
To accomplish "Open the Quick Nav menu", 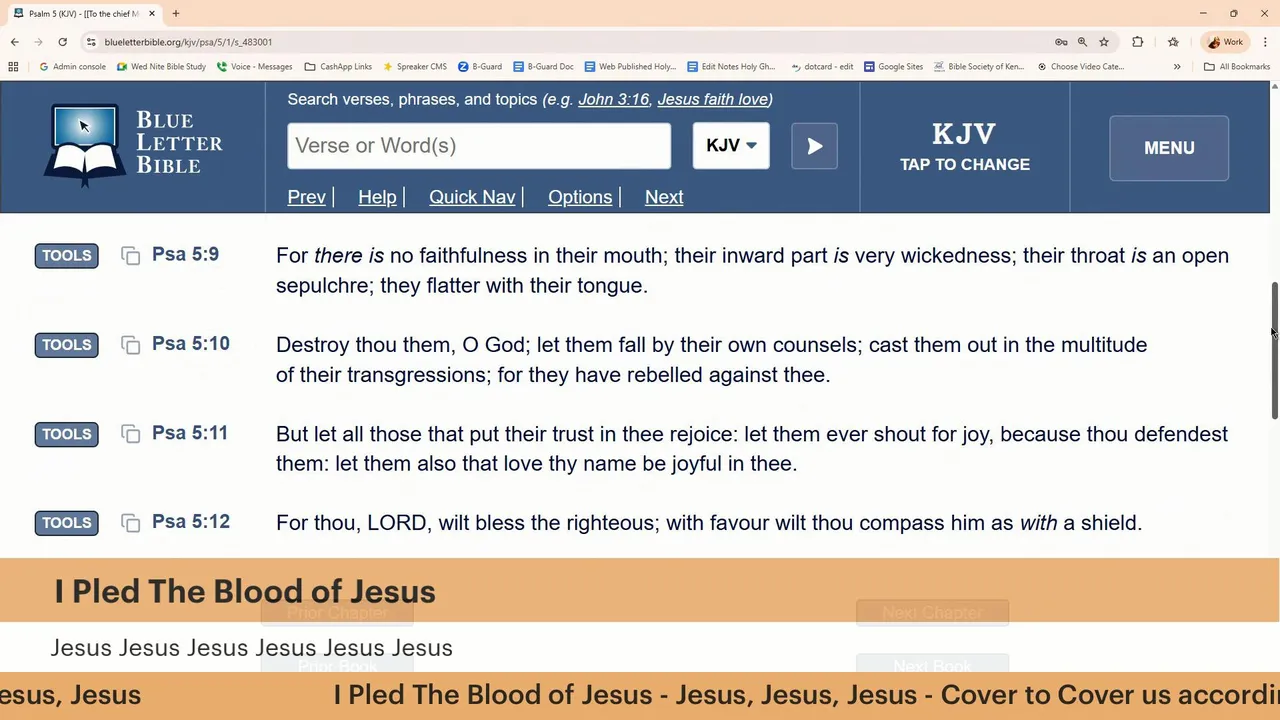I will coord(472,197).
